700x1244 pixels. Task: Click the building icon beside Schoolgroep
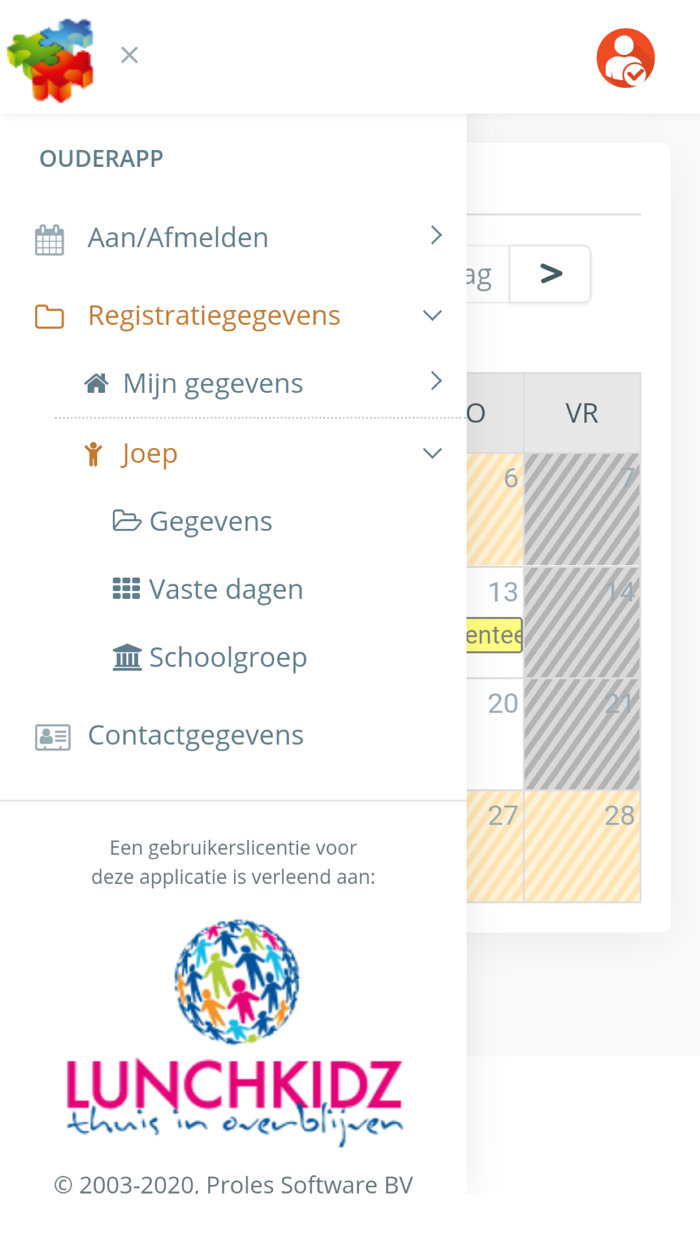[x=127, y=658]
